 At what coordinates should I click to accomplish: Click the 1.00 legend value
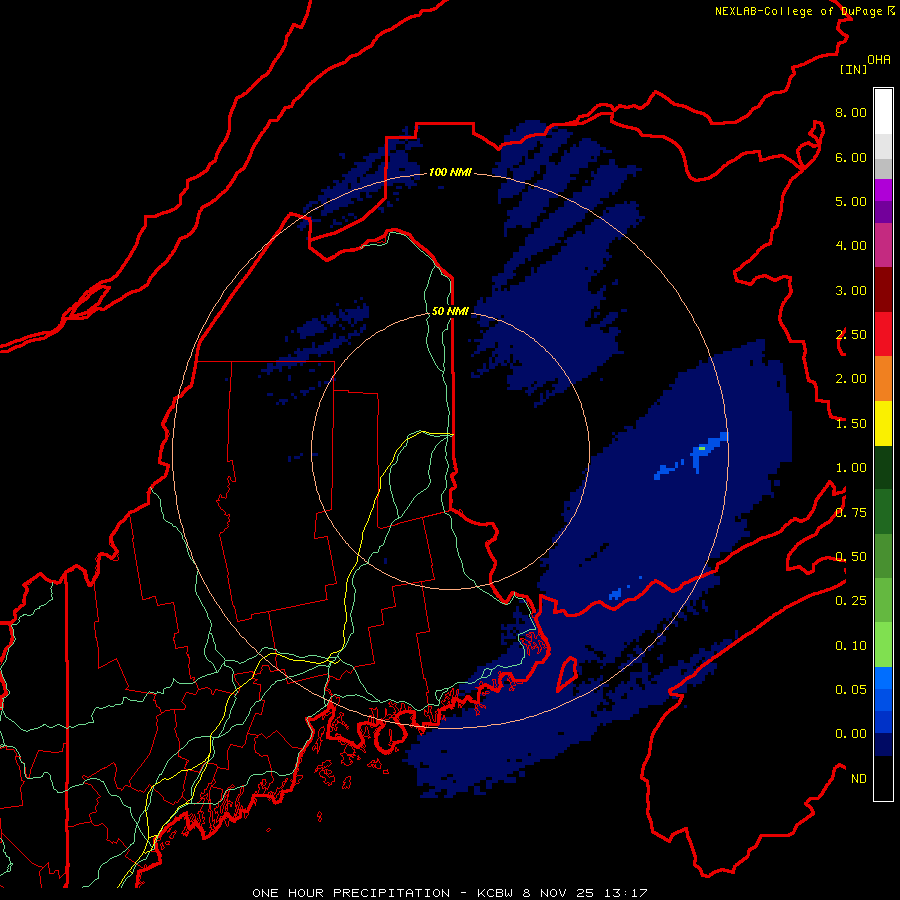[x=851, y=468]
